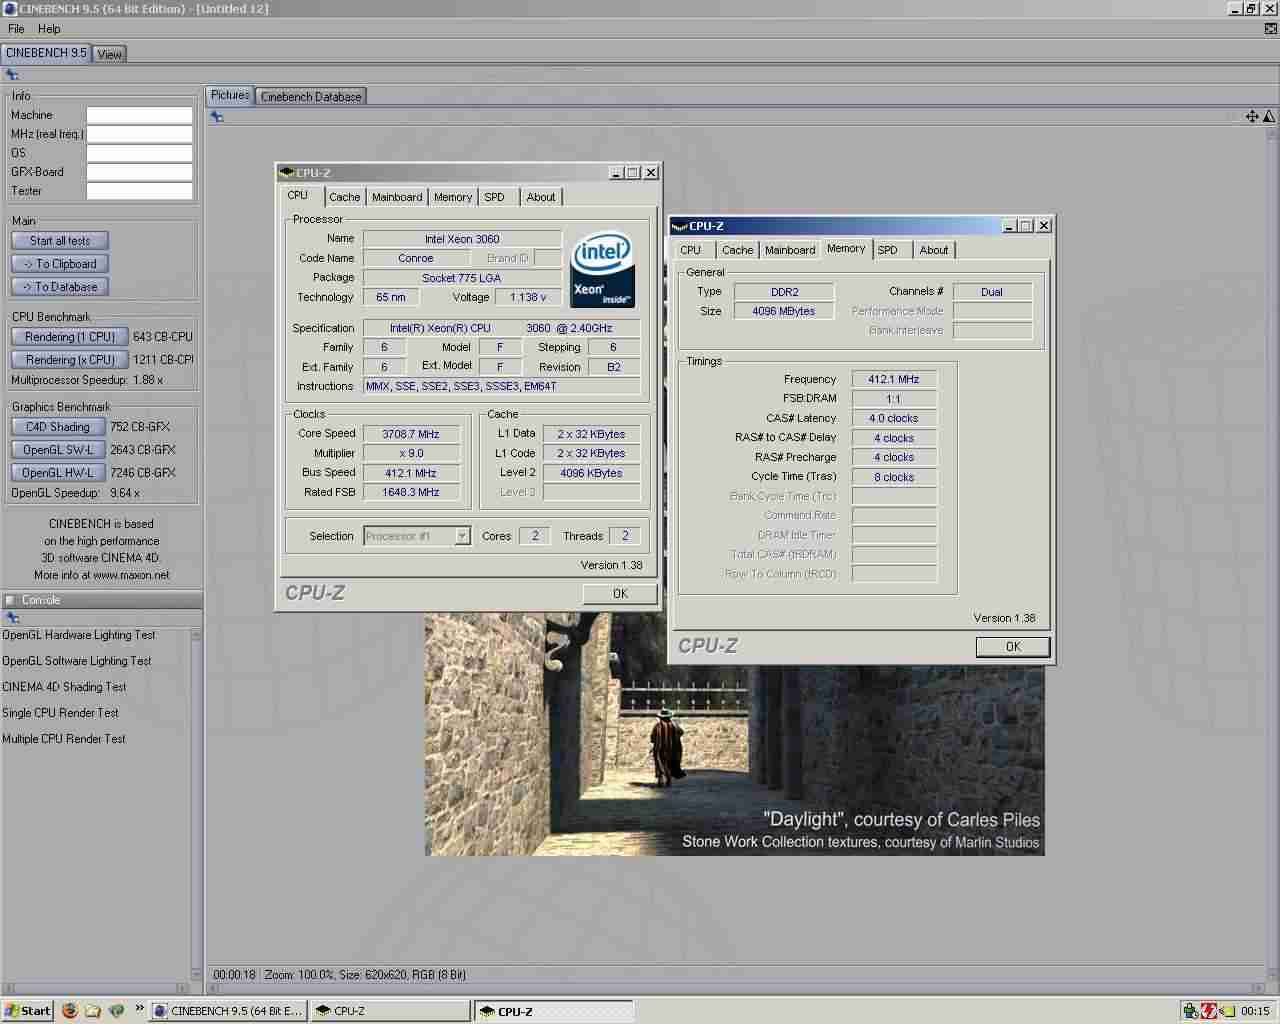Click the pin icon below CINEBENCH 9.5 tab
Screen dimensions: 1280x1024
[x=12, y=74]
